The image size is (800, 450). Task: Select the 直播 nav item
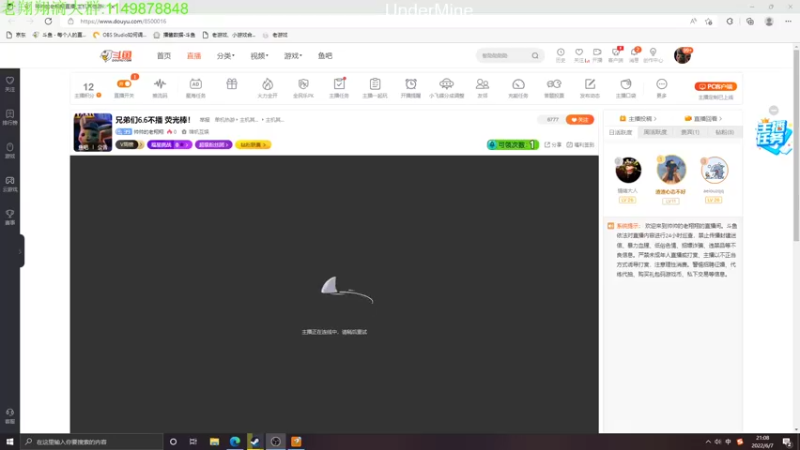194,56
